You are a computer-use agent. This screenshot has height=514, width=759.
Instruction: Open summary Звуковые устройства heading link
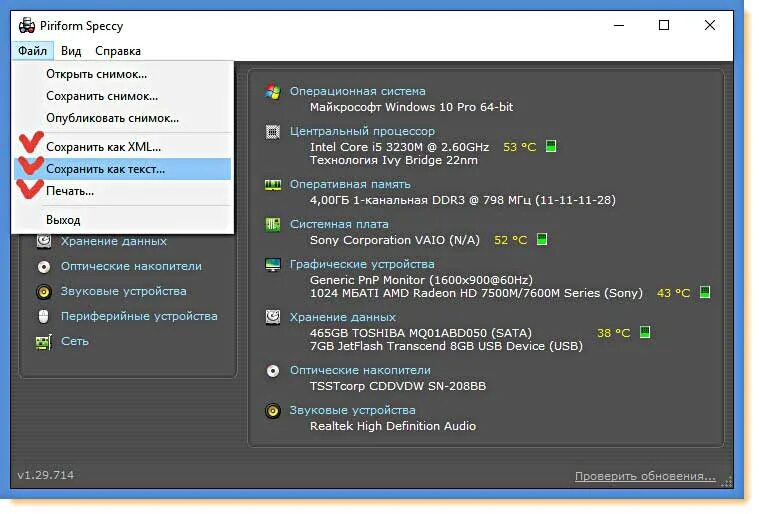tap(352, 410)
